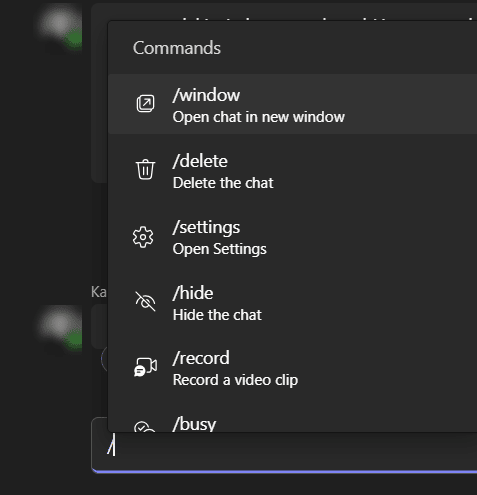The height and width of the screenshot is (495, 477).
Task: Click the gear icon next to /settings
Action: click(143, 237)
